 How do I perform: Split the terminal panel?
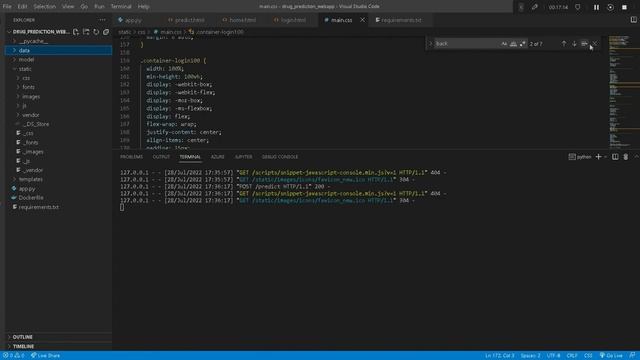(x=615, y=157)
